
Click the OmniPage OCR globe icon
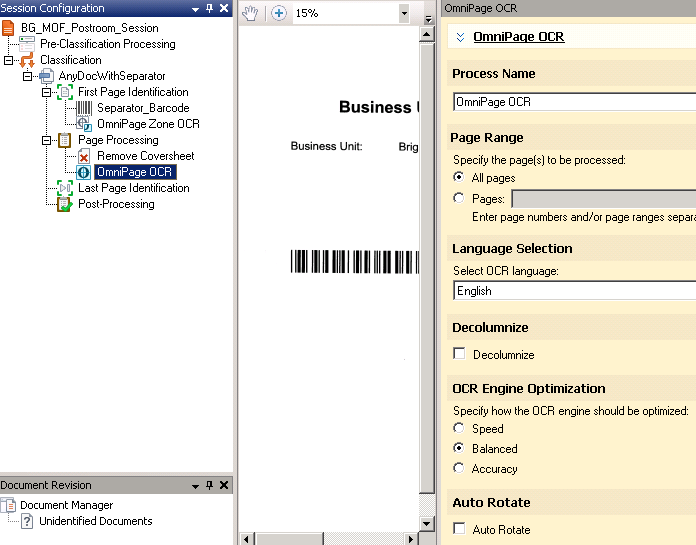point(84,172)
